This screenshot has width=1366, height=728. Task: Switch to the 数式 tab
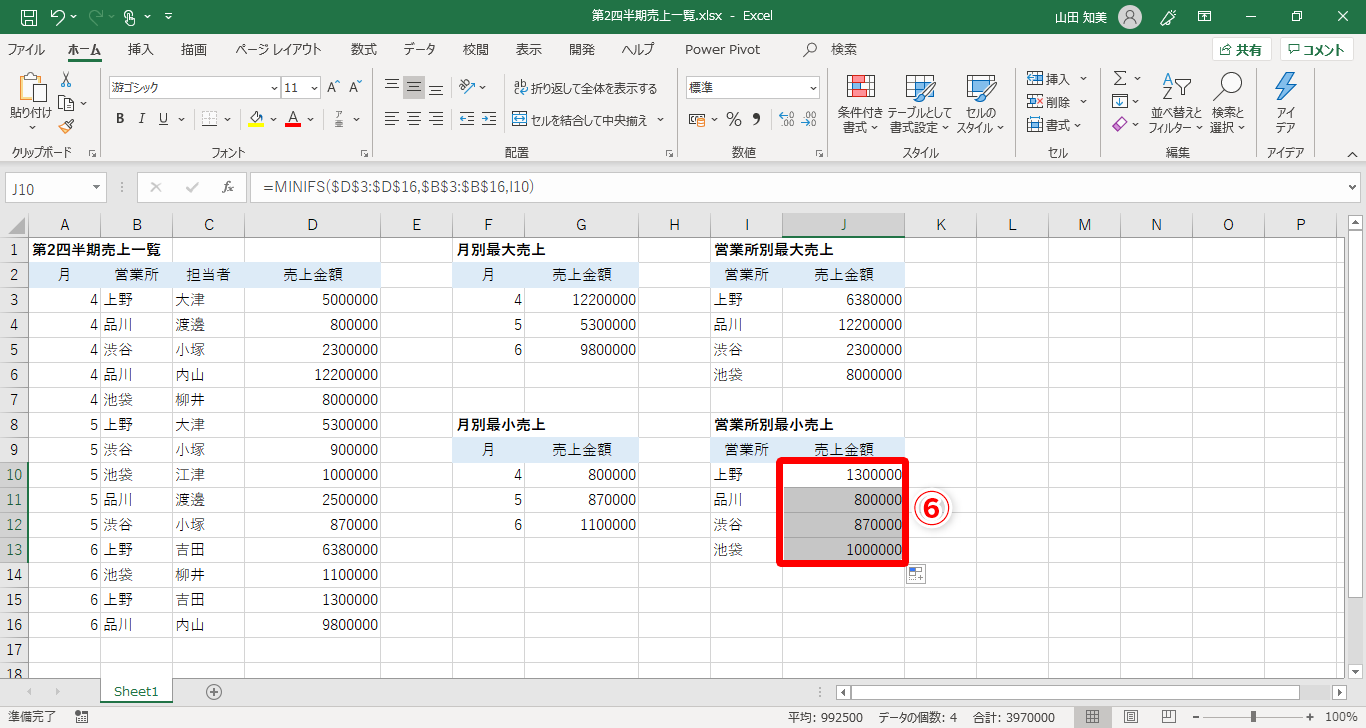click(x=364, y=49)
